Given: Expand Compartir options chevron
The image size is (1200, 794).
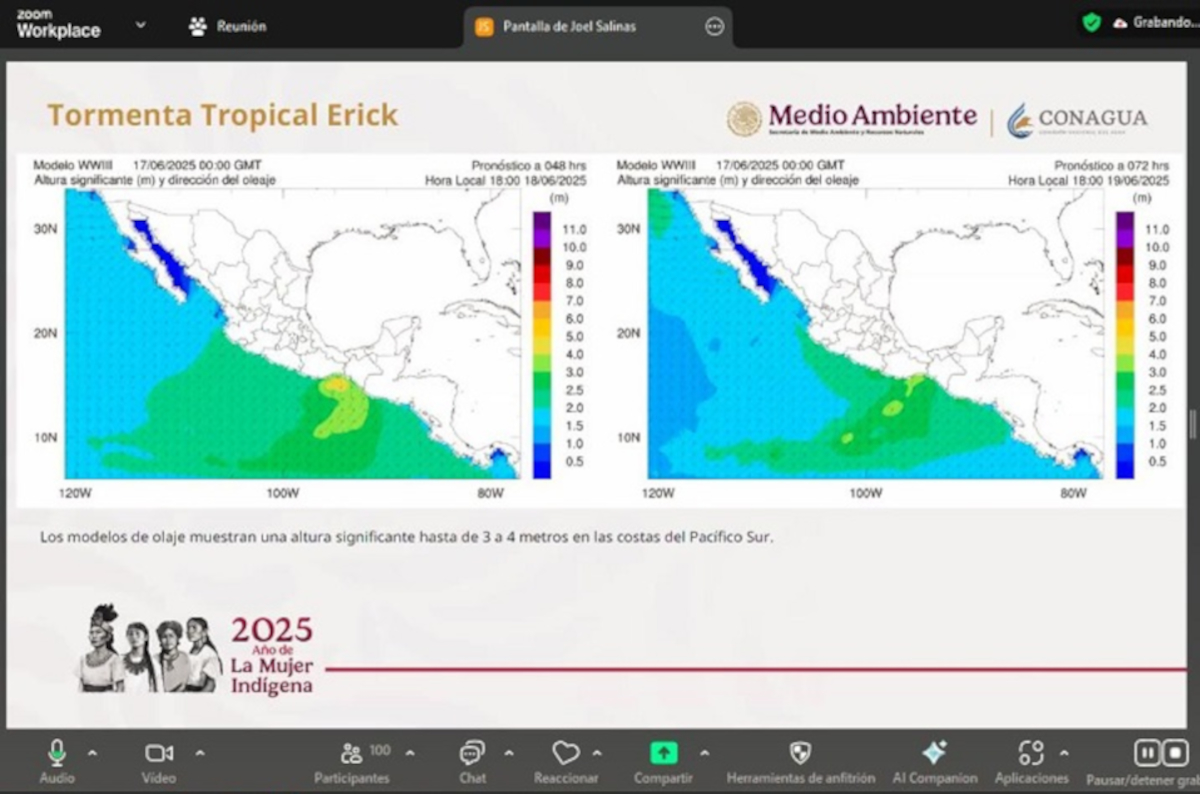Looking at the screenshot, I should tap(704, 753).
